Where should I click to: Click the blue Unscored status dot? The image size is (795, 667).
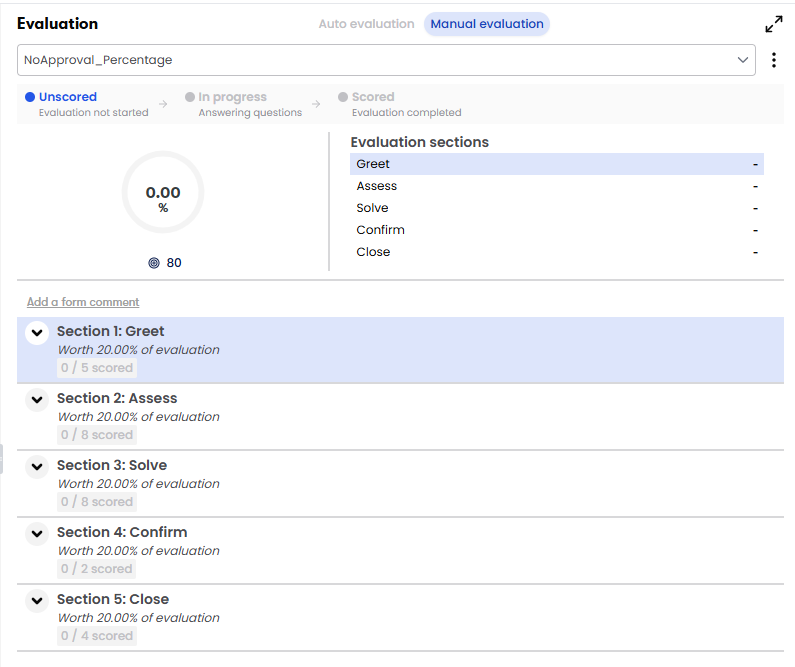30,97
